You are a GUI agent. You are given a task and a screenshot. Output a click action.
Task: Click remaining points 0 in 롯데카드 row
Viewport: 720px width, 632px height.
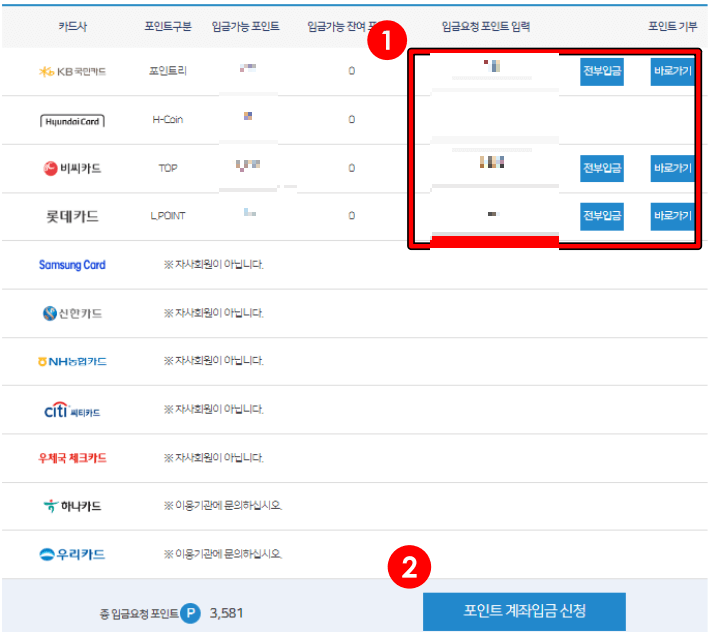pos(351,215)
